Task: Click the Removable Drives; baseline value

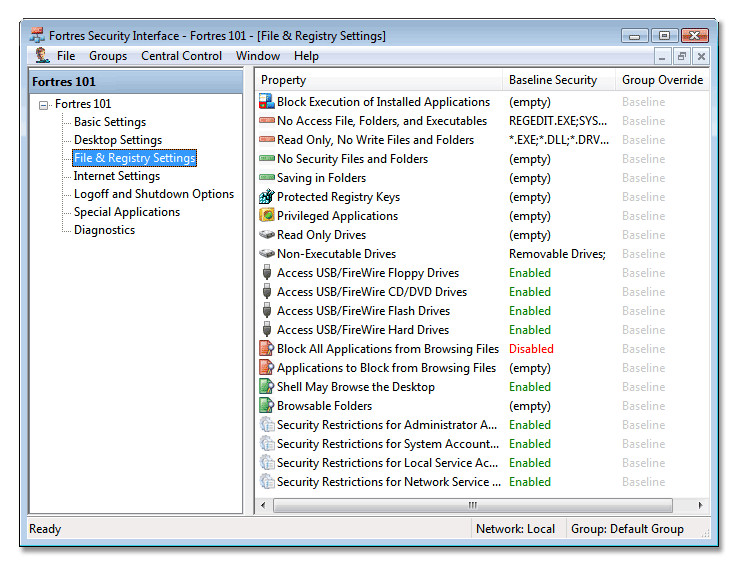Action: [557, 254]
